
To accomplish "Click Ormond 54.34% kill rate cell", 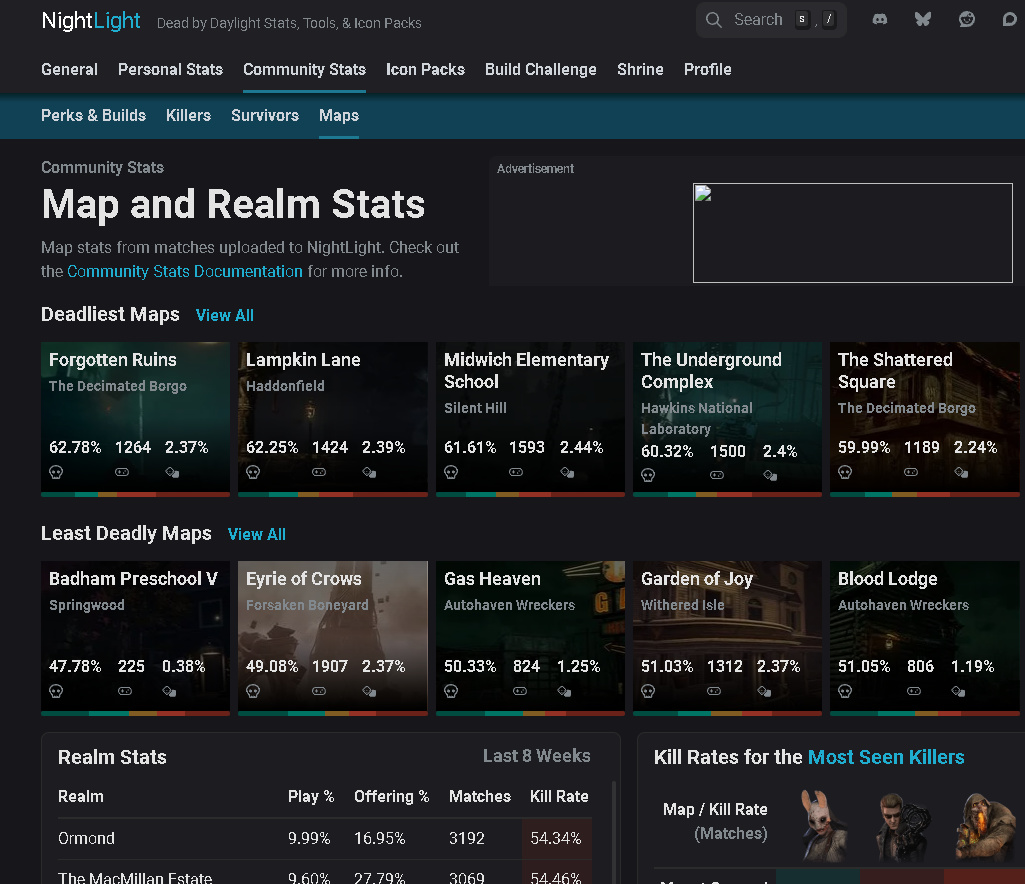I will [x=557, y=838].
